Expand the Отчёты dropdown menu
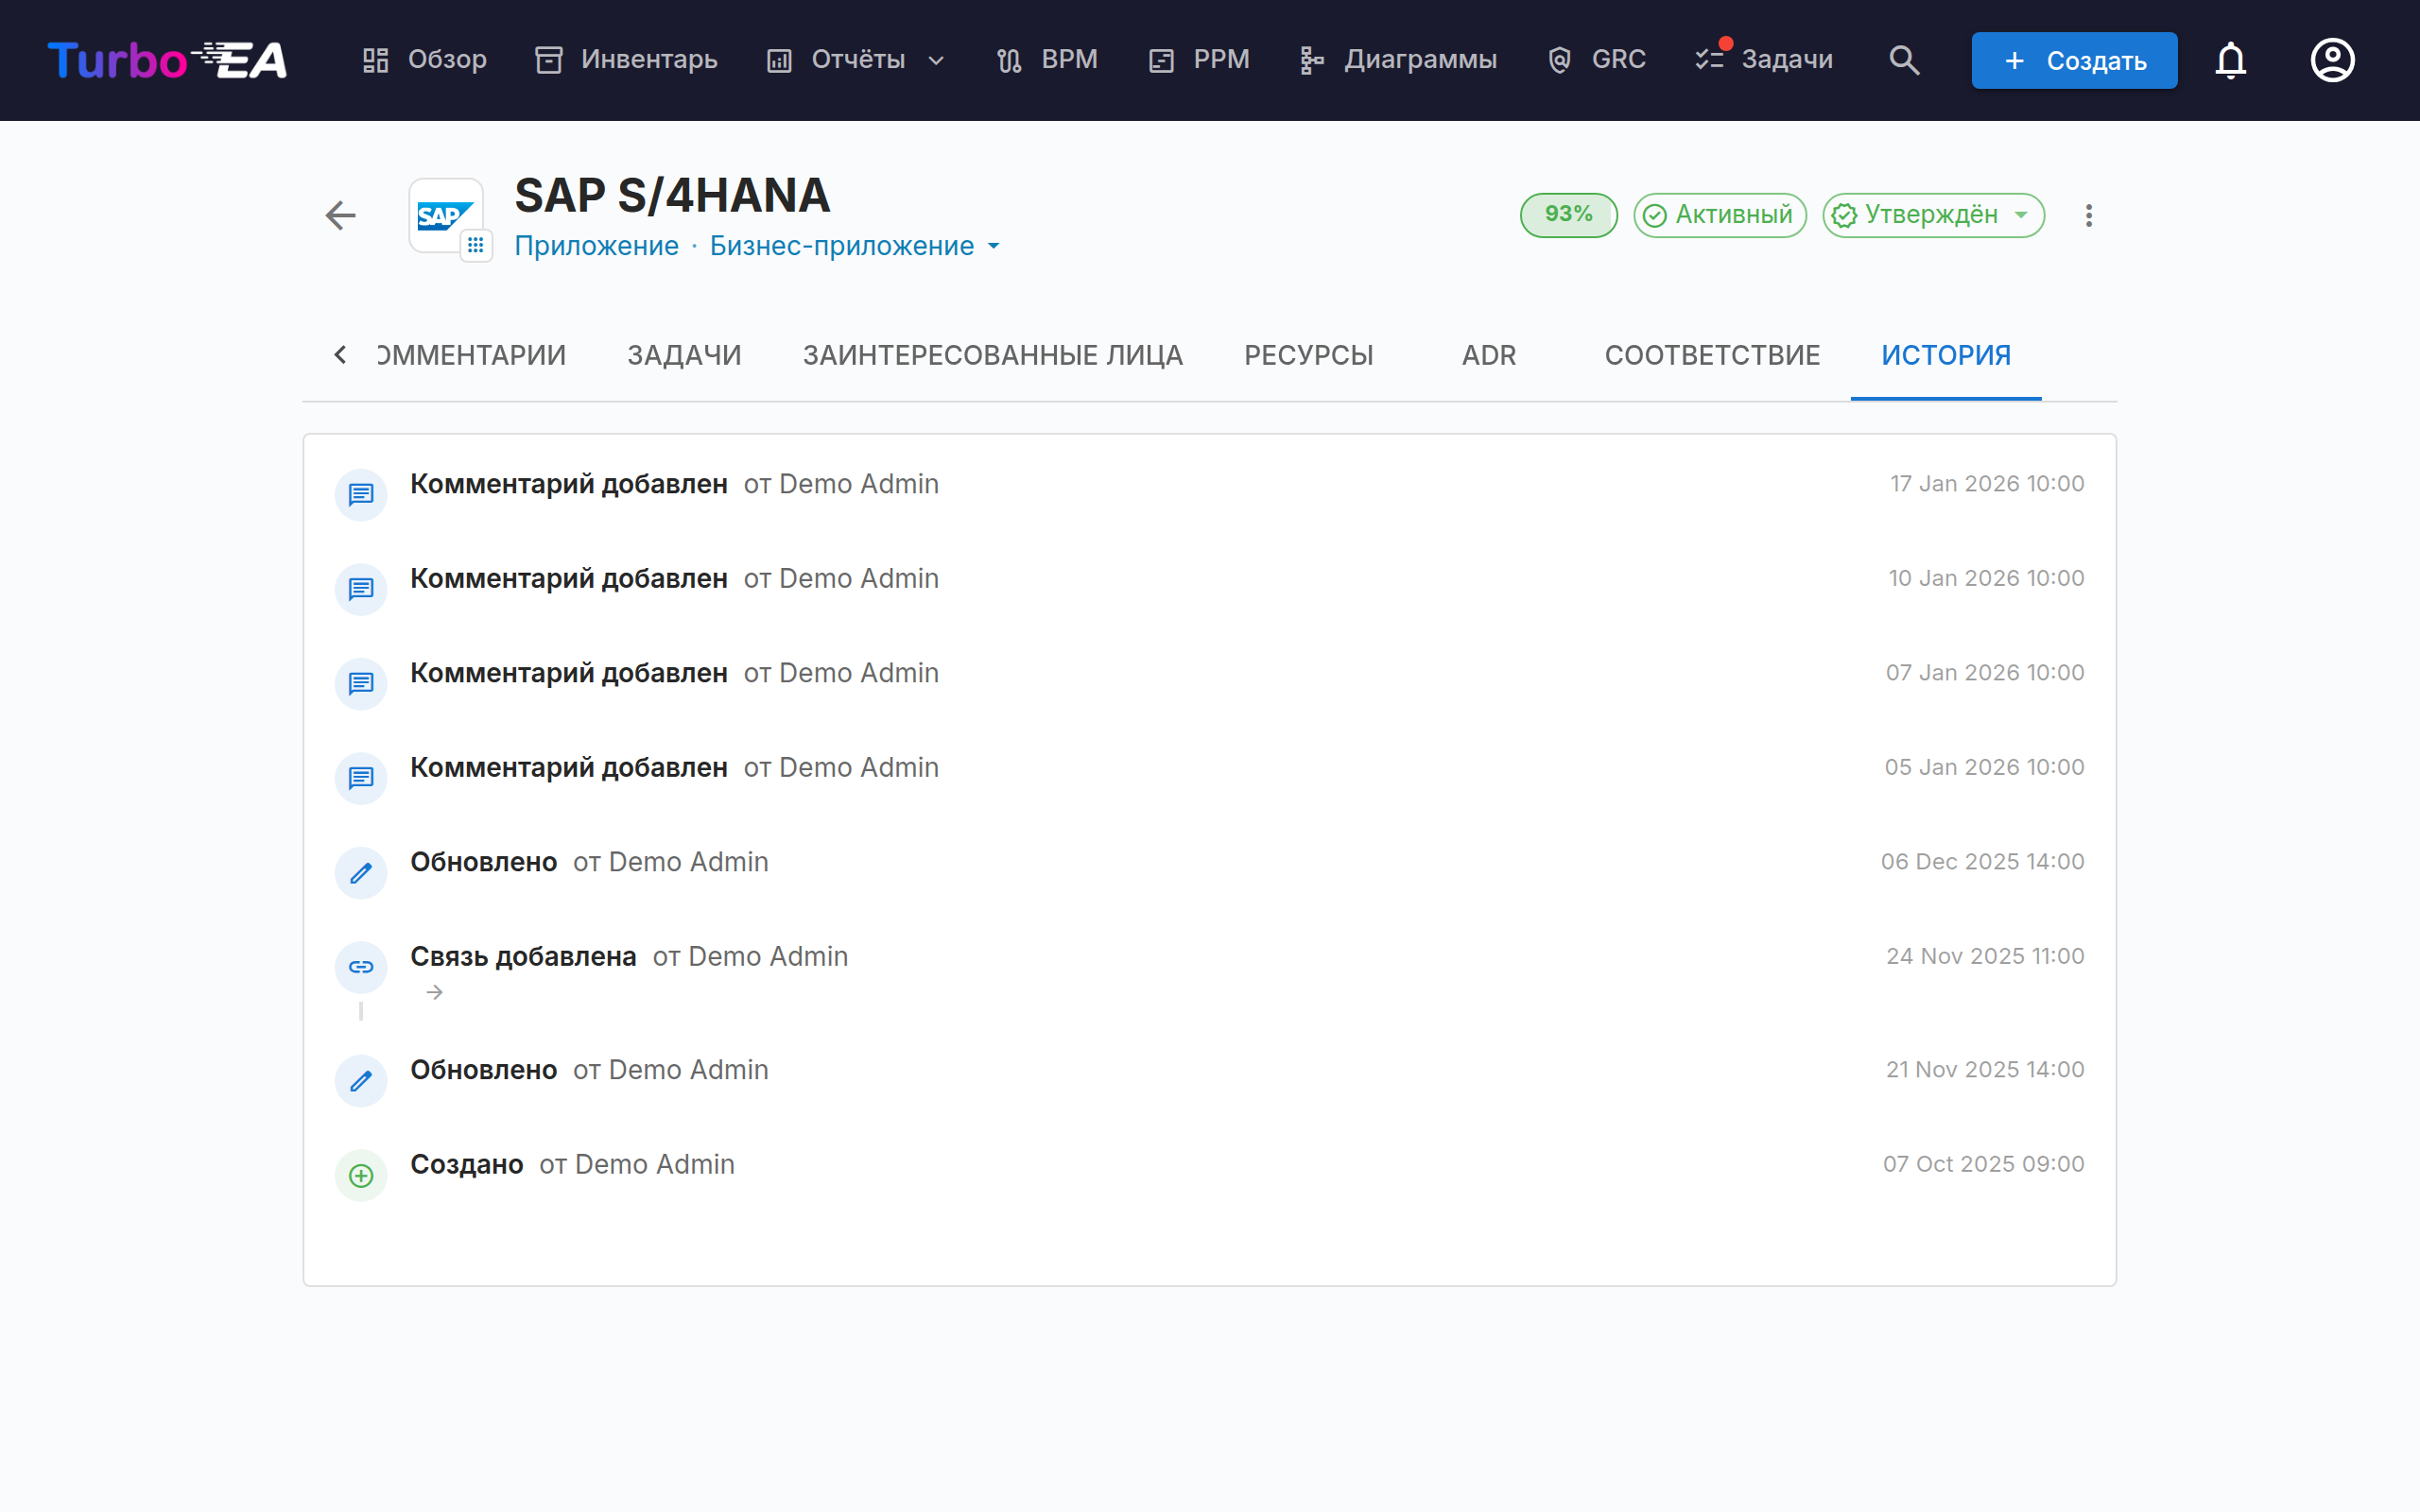This screenshot has height=1512, width=2420. tap(856, 60)
